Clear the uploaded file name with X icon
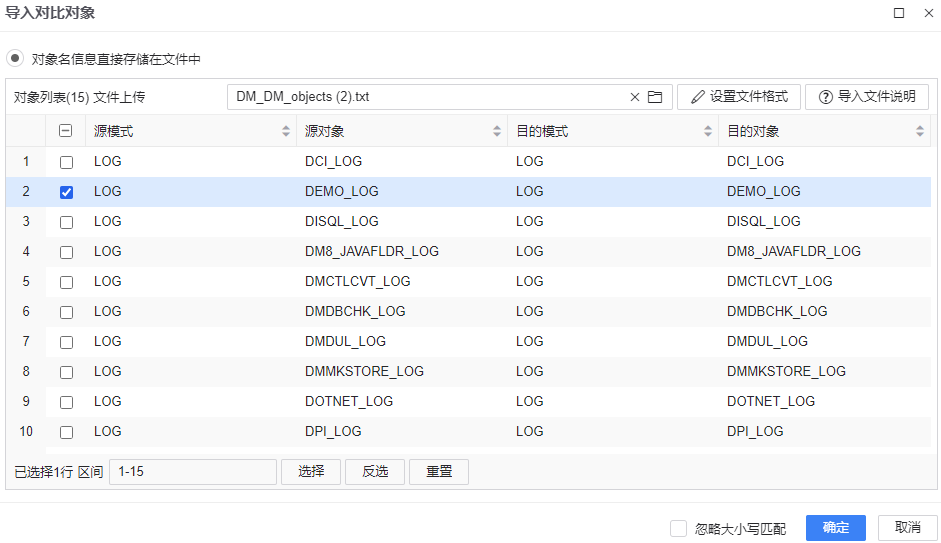Screen dimensions: 941x543 point(634,97)
